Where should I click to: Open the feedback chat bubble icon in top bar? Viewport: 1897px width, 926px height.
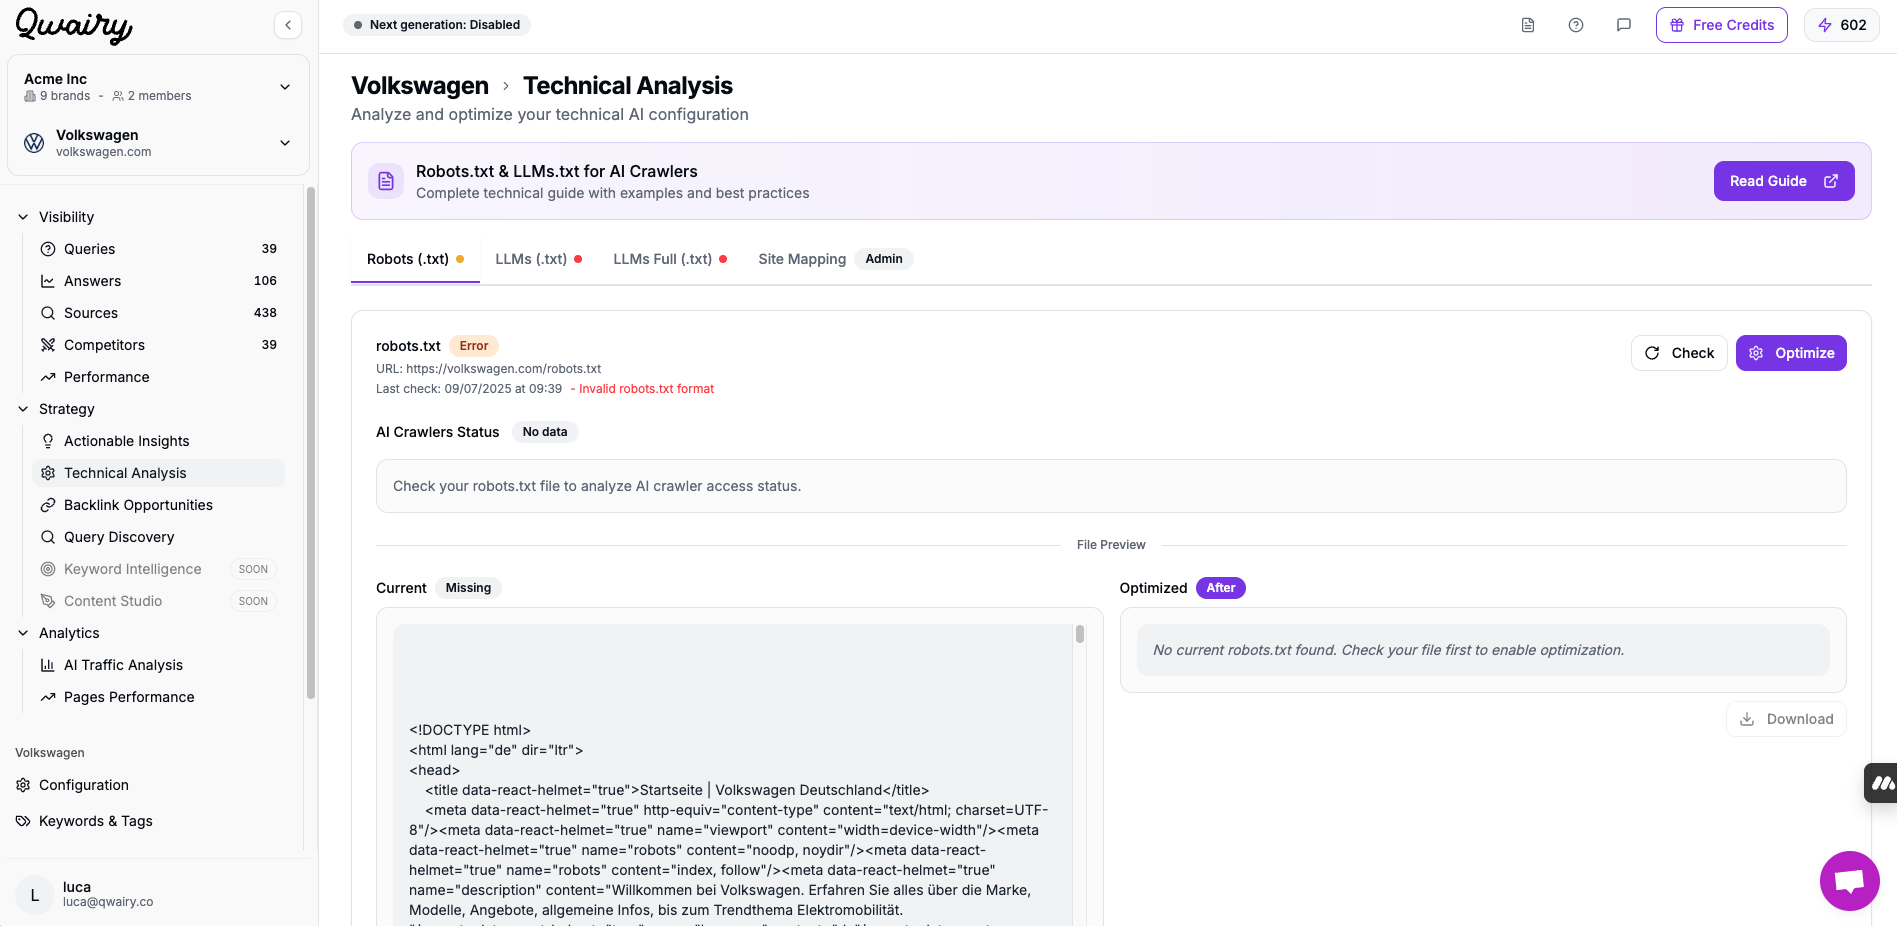coord(1624,25)
